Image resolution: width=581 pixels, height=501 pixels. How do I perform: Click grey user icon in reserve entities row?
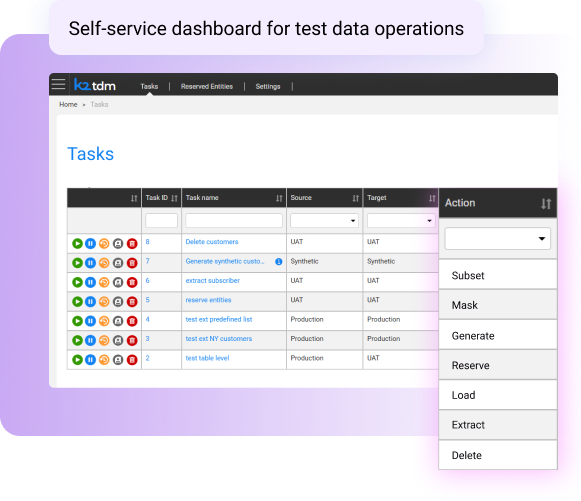click(x=118, y=301)
